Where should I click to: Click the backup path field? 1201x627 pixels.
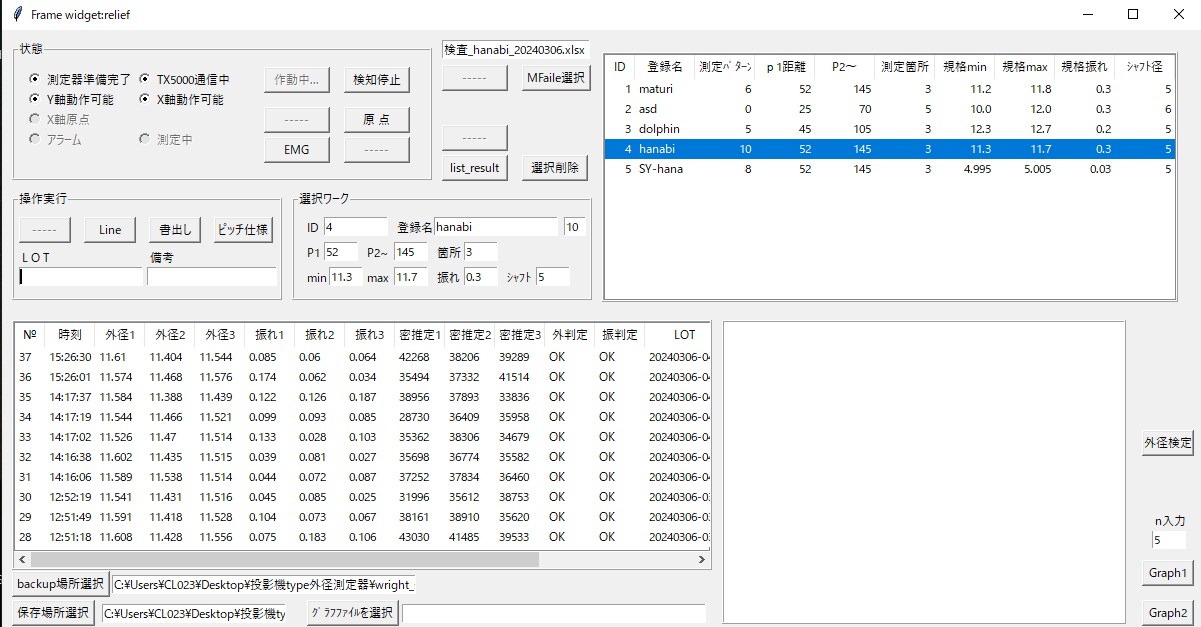click(x=263, y=584)
